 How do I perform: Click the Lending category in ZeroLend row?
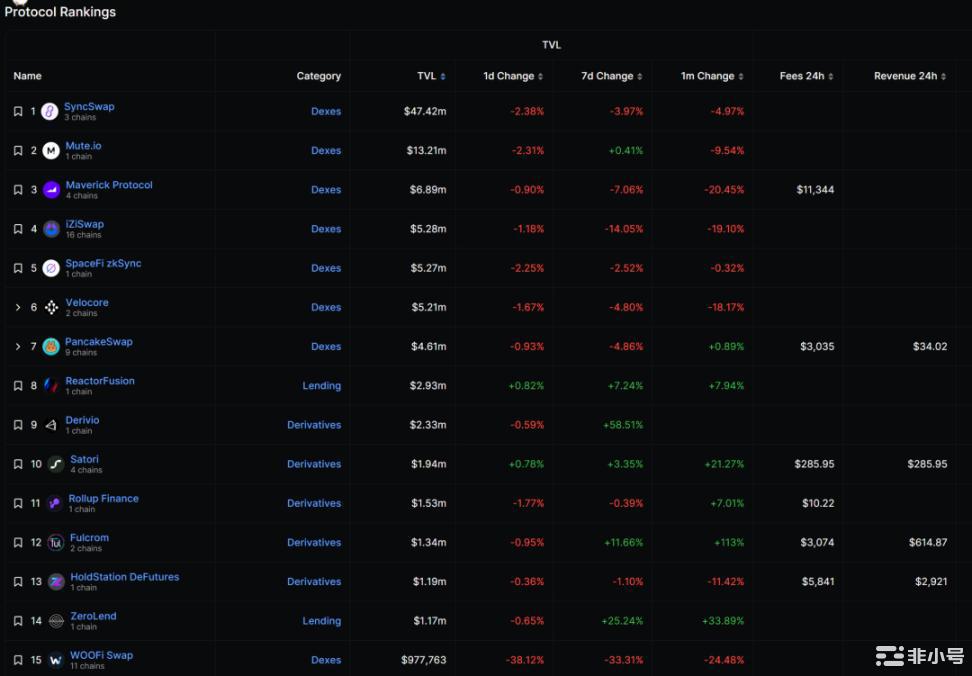point(322,621)
